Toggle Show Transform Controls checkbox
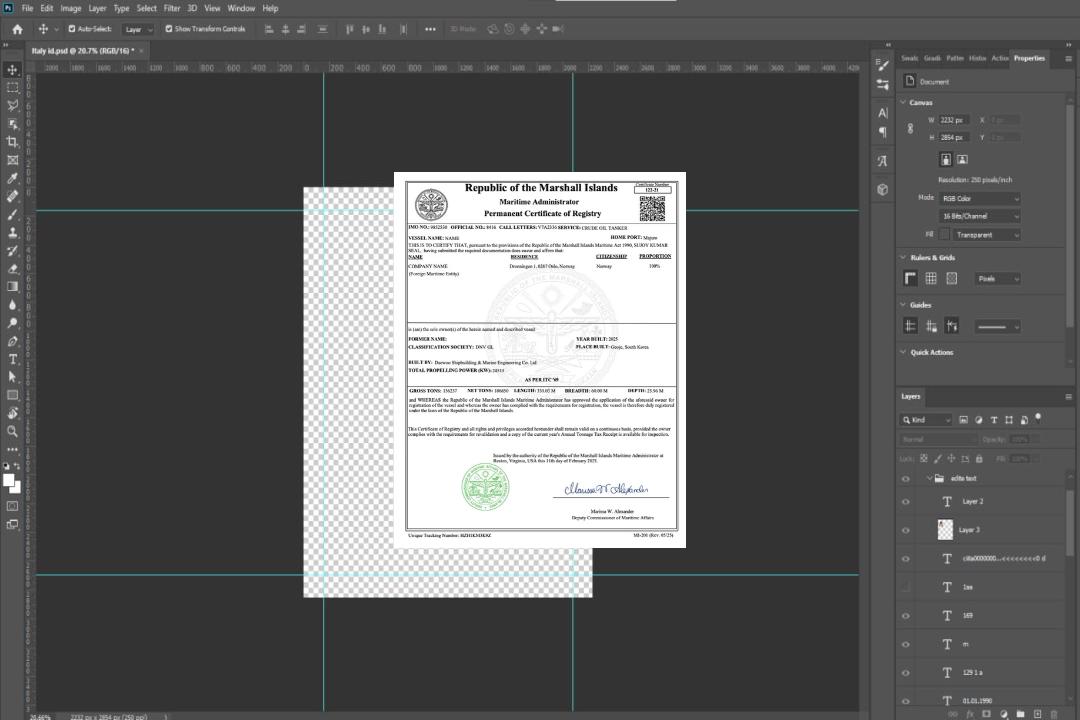Viewport: 1080px width, 720px height. pos(169,29)
